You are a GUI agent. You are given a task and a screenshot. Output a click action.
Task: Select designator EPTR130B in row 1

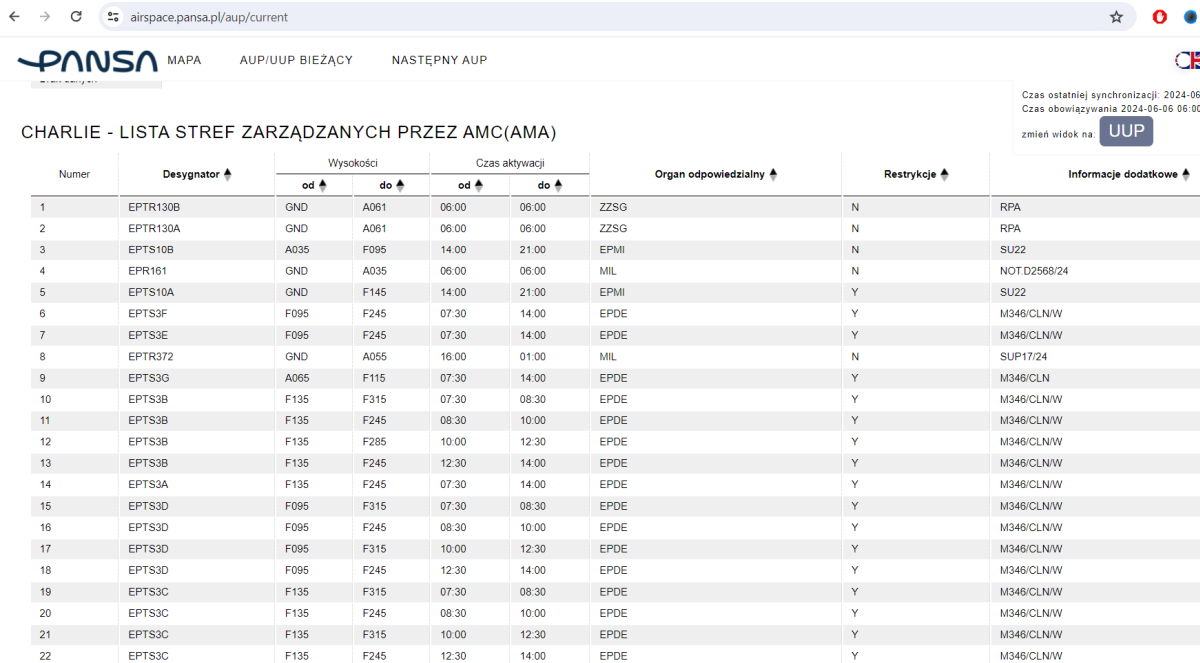coord(154,207)
